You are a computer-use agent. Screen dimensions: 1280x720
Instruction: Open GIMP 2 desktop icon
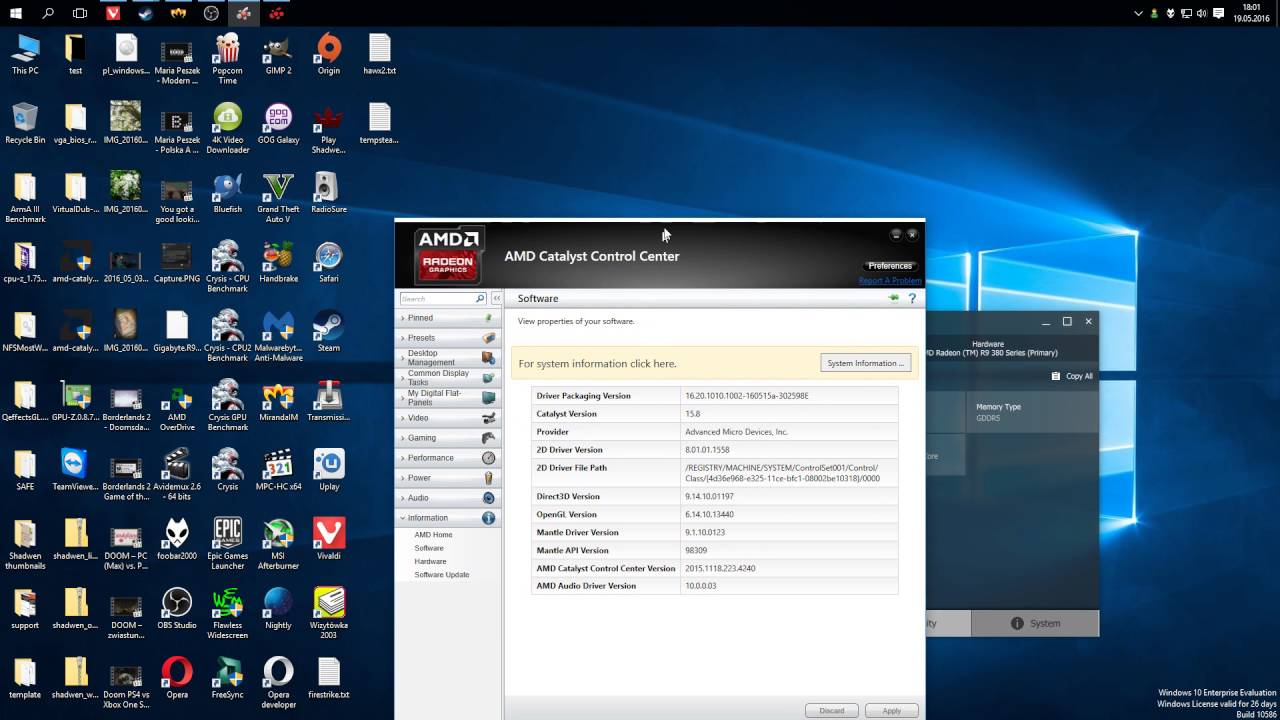(x=278, y=54)
